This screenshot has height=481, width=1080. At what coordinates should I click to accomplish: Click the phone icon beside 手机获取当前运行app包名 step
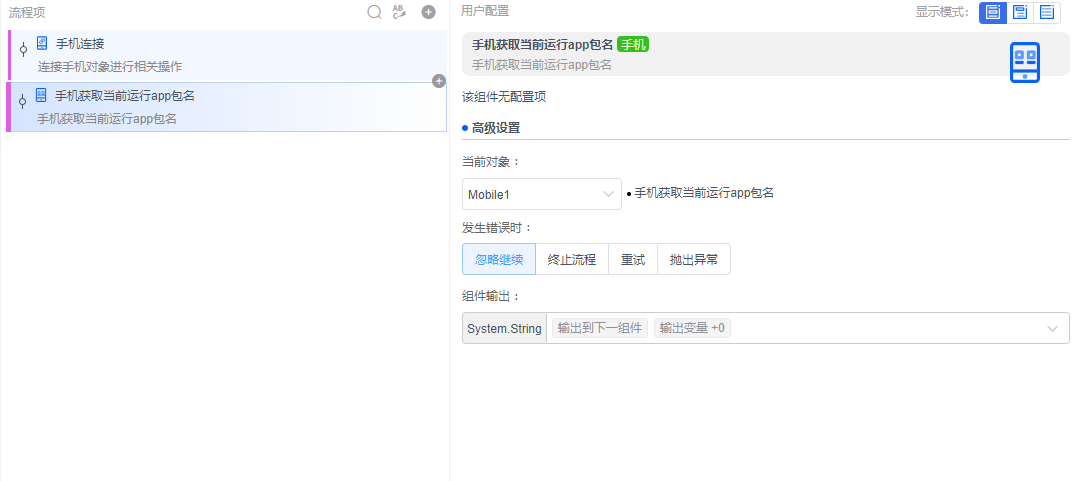(x=41, y=95)
